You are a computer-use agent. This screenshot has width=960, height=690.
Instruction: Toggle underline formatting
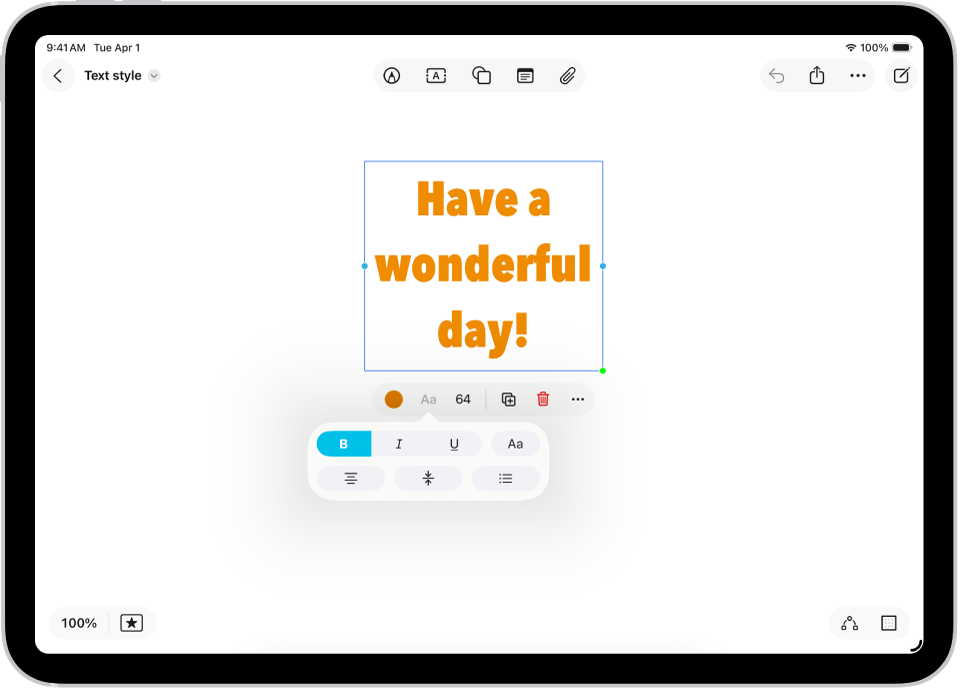pyautogui.click(x=454, y=443)
